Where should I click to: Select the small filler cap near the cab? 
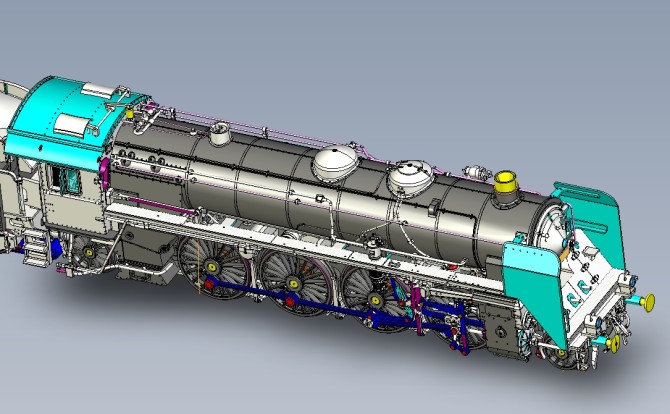tap(218, 131)
